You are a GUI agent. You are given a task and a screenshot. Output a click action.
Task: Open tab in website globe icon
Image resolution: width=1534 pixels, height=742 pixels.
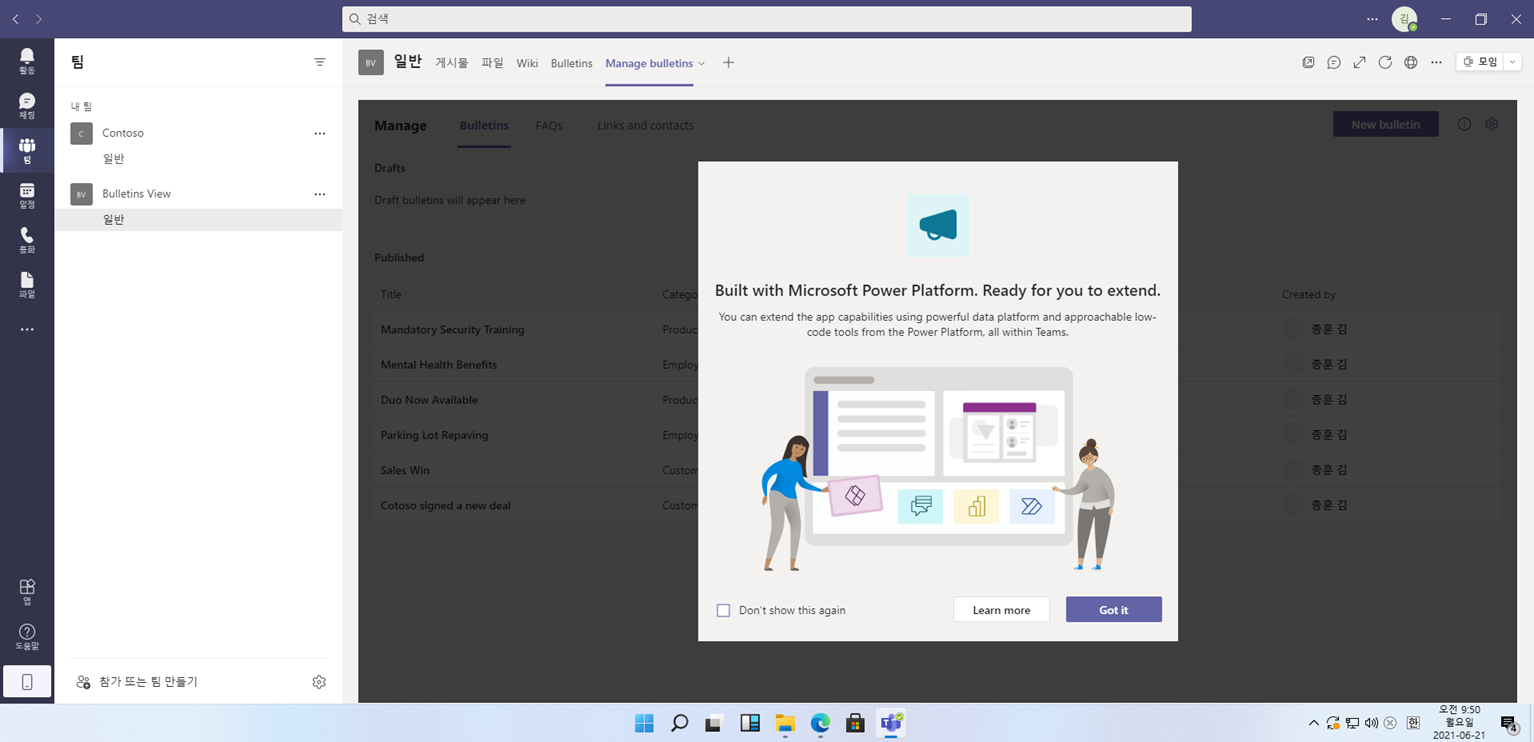point(1411,62)
